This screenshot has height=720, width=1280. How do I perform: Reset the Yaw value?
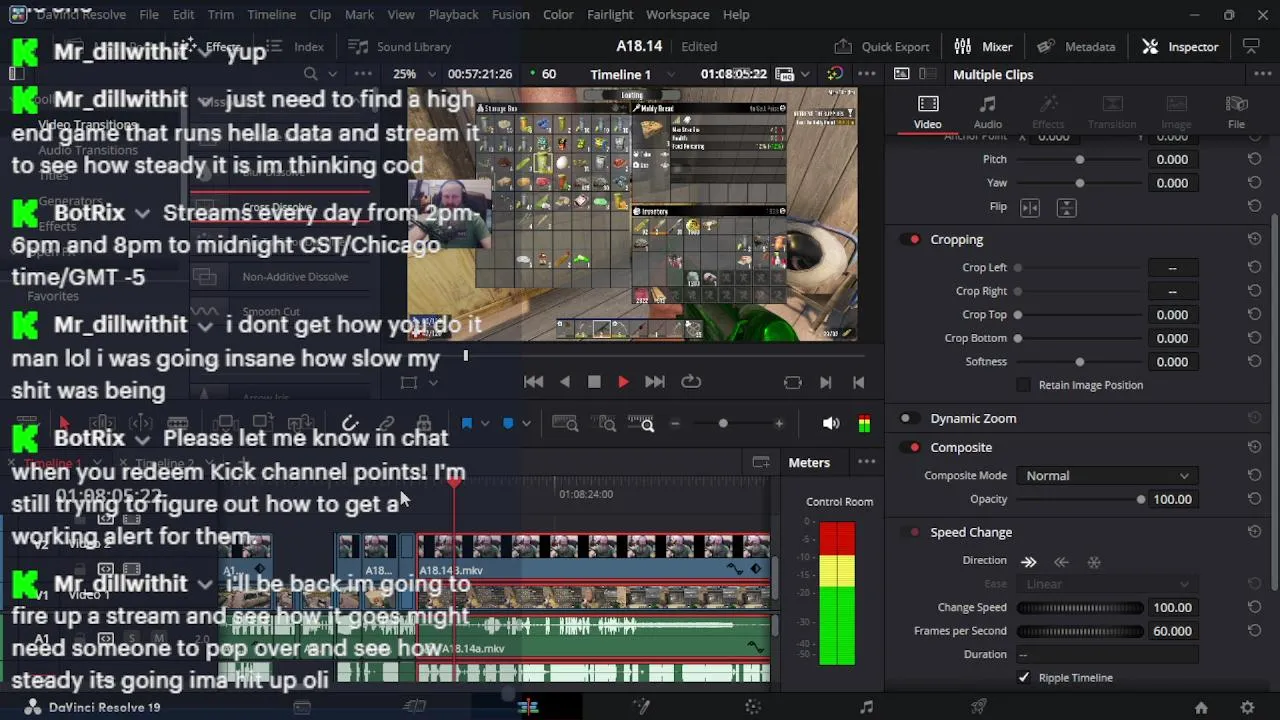coord(1254,183)
